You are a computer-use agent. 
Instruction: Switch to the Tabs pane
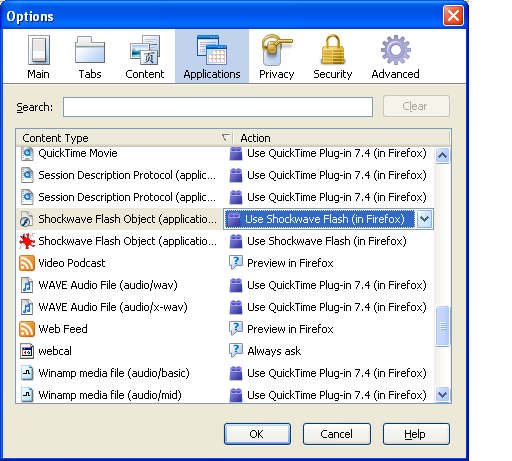[90, 57]
